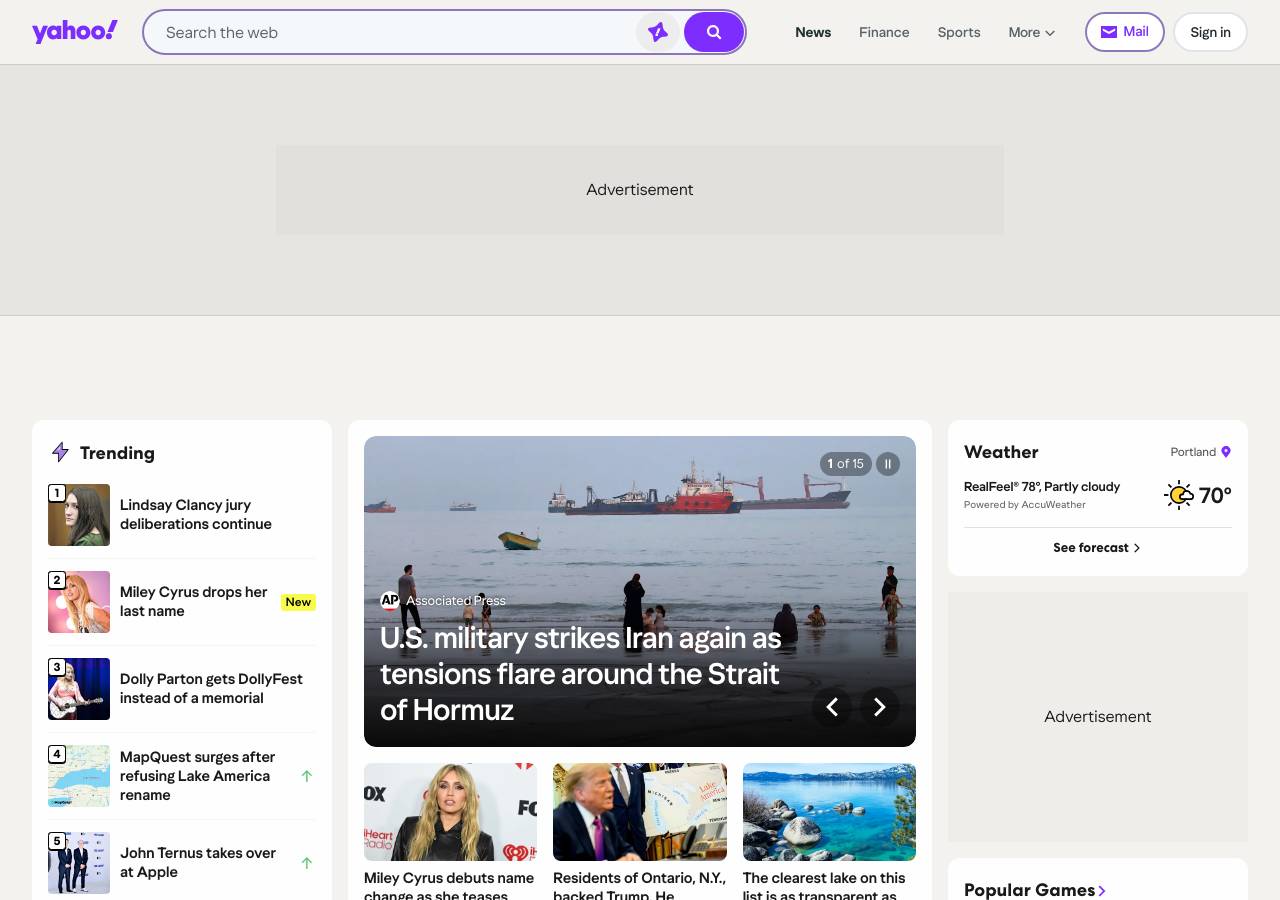
Task: Click the partly cloudy weather icon
Action: click(1180, 495)
